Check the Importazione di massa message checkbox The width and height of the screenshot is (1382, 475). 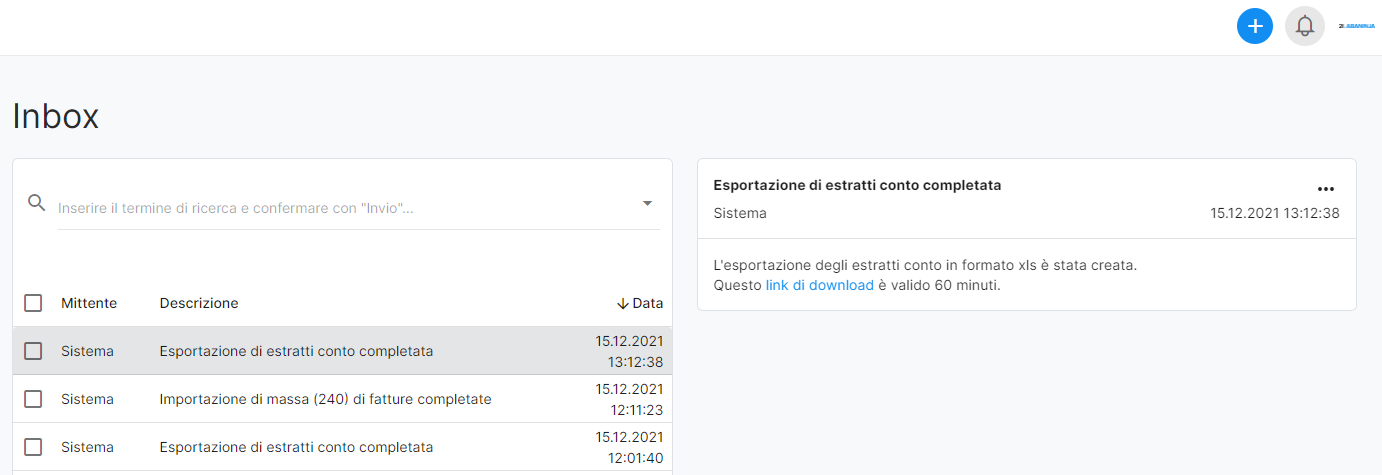(x=33, y=399)
